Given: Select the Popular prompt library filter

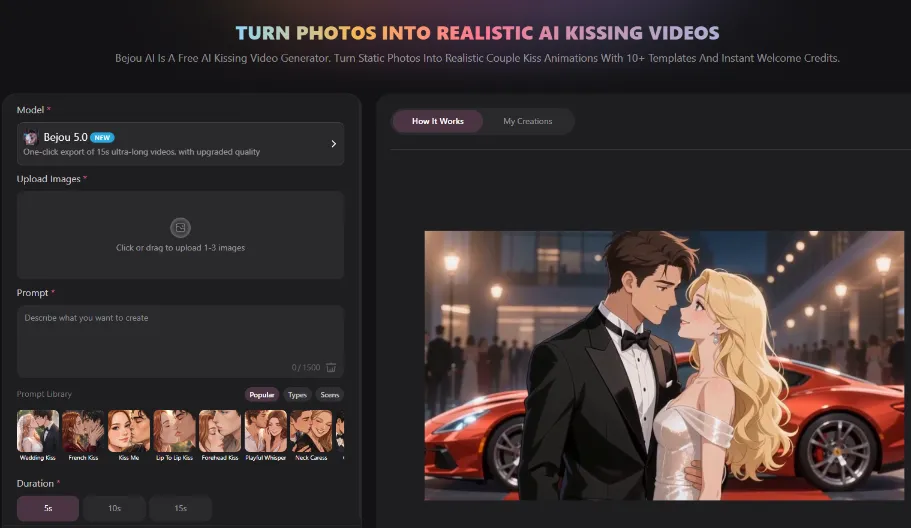Looking at the screenshot, I should pos(261,394).
